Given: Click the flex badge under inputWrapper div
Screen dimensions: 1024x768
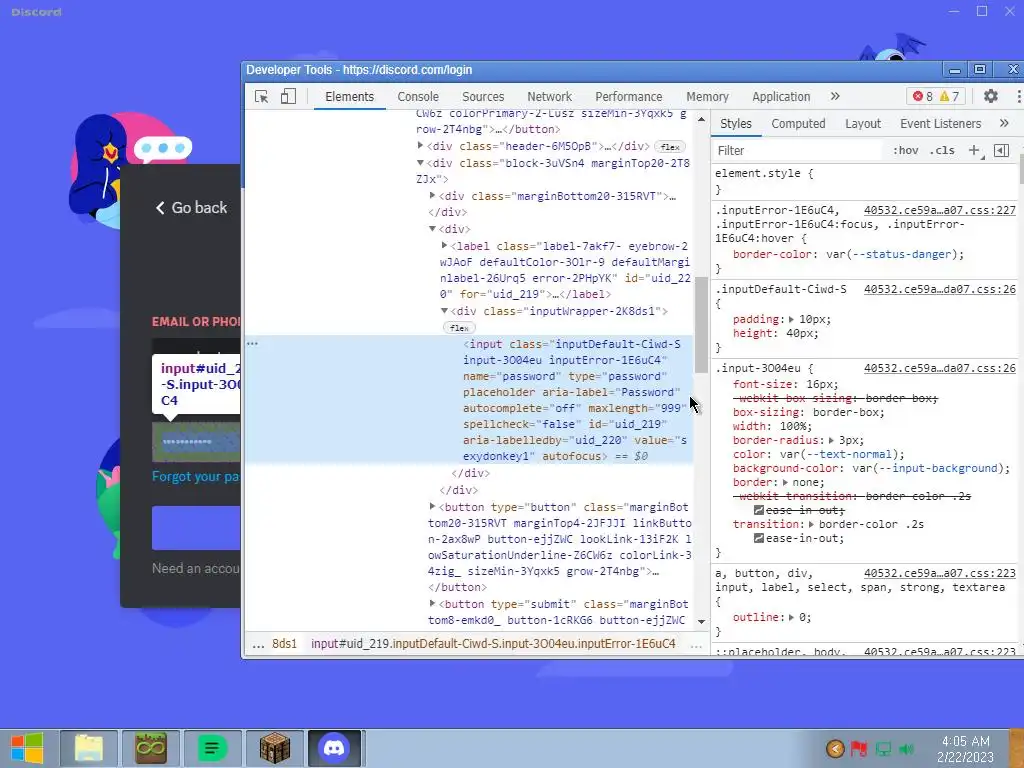Looking at the screenshot, I should (x=459, y=328).
